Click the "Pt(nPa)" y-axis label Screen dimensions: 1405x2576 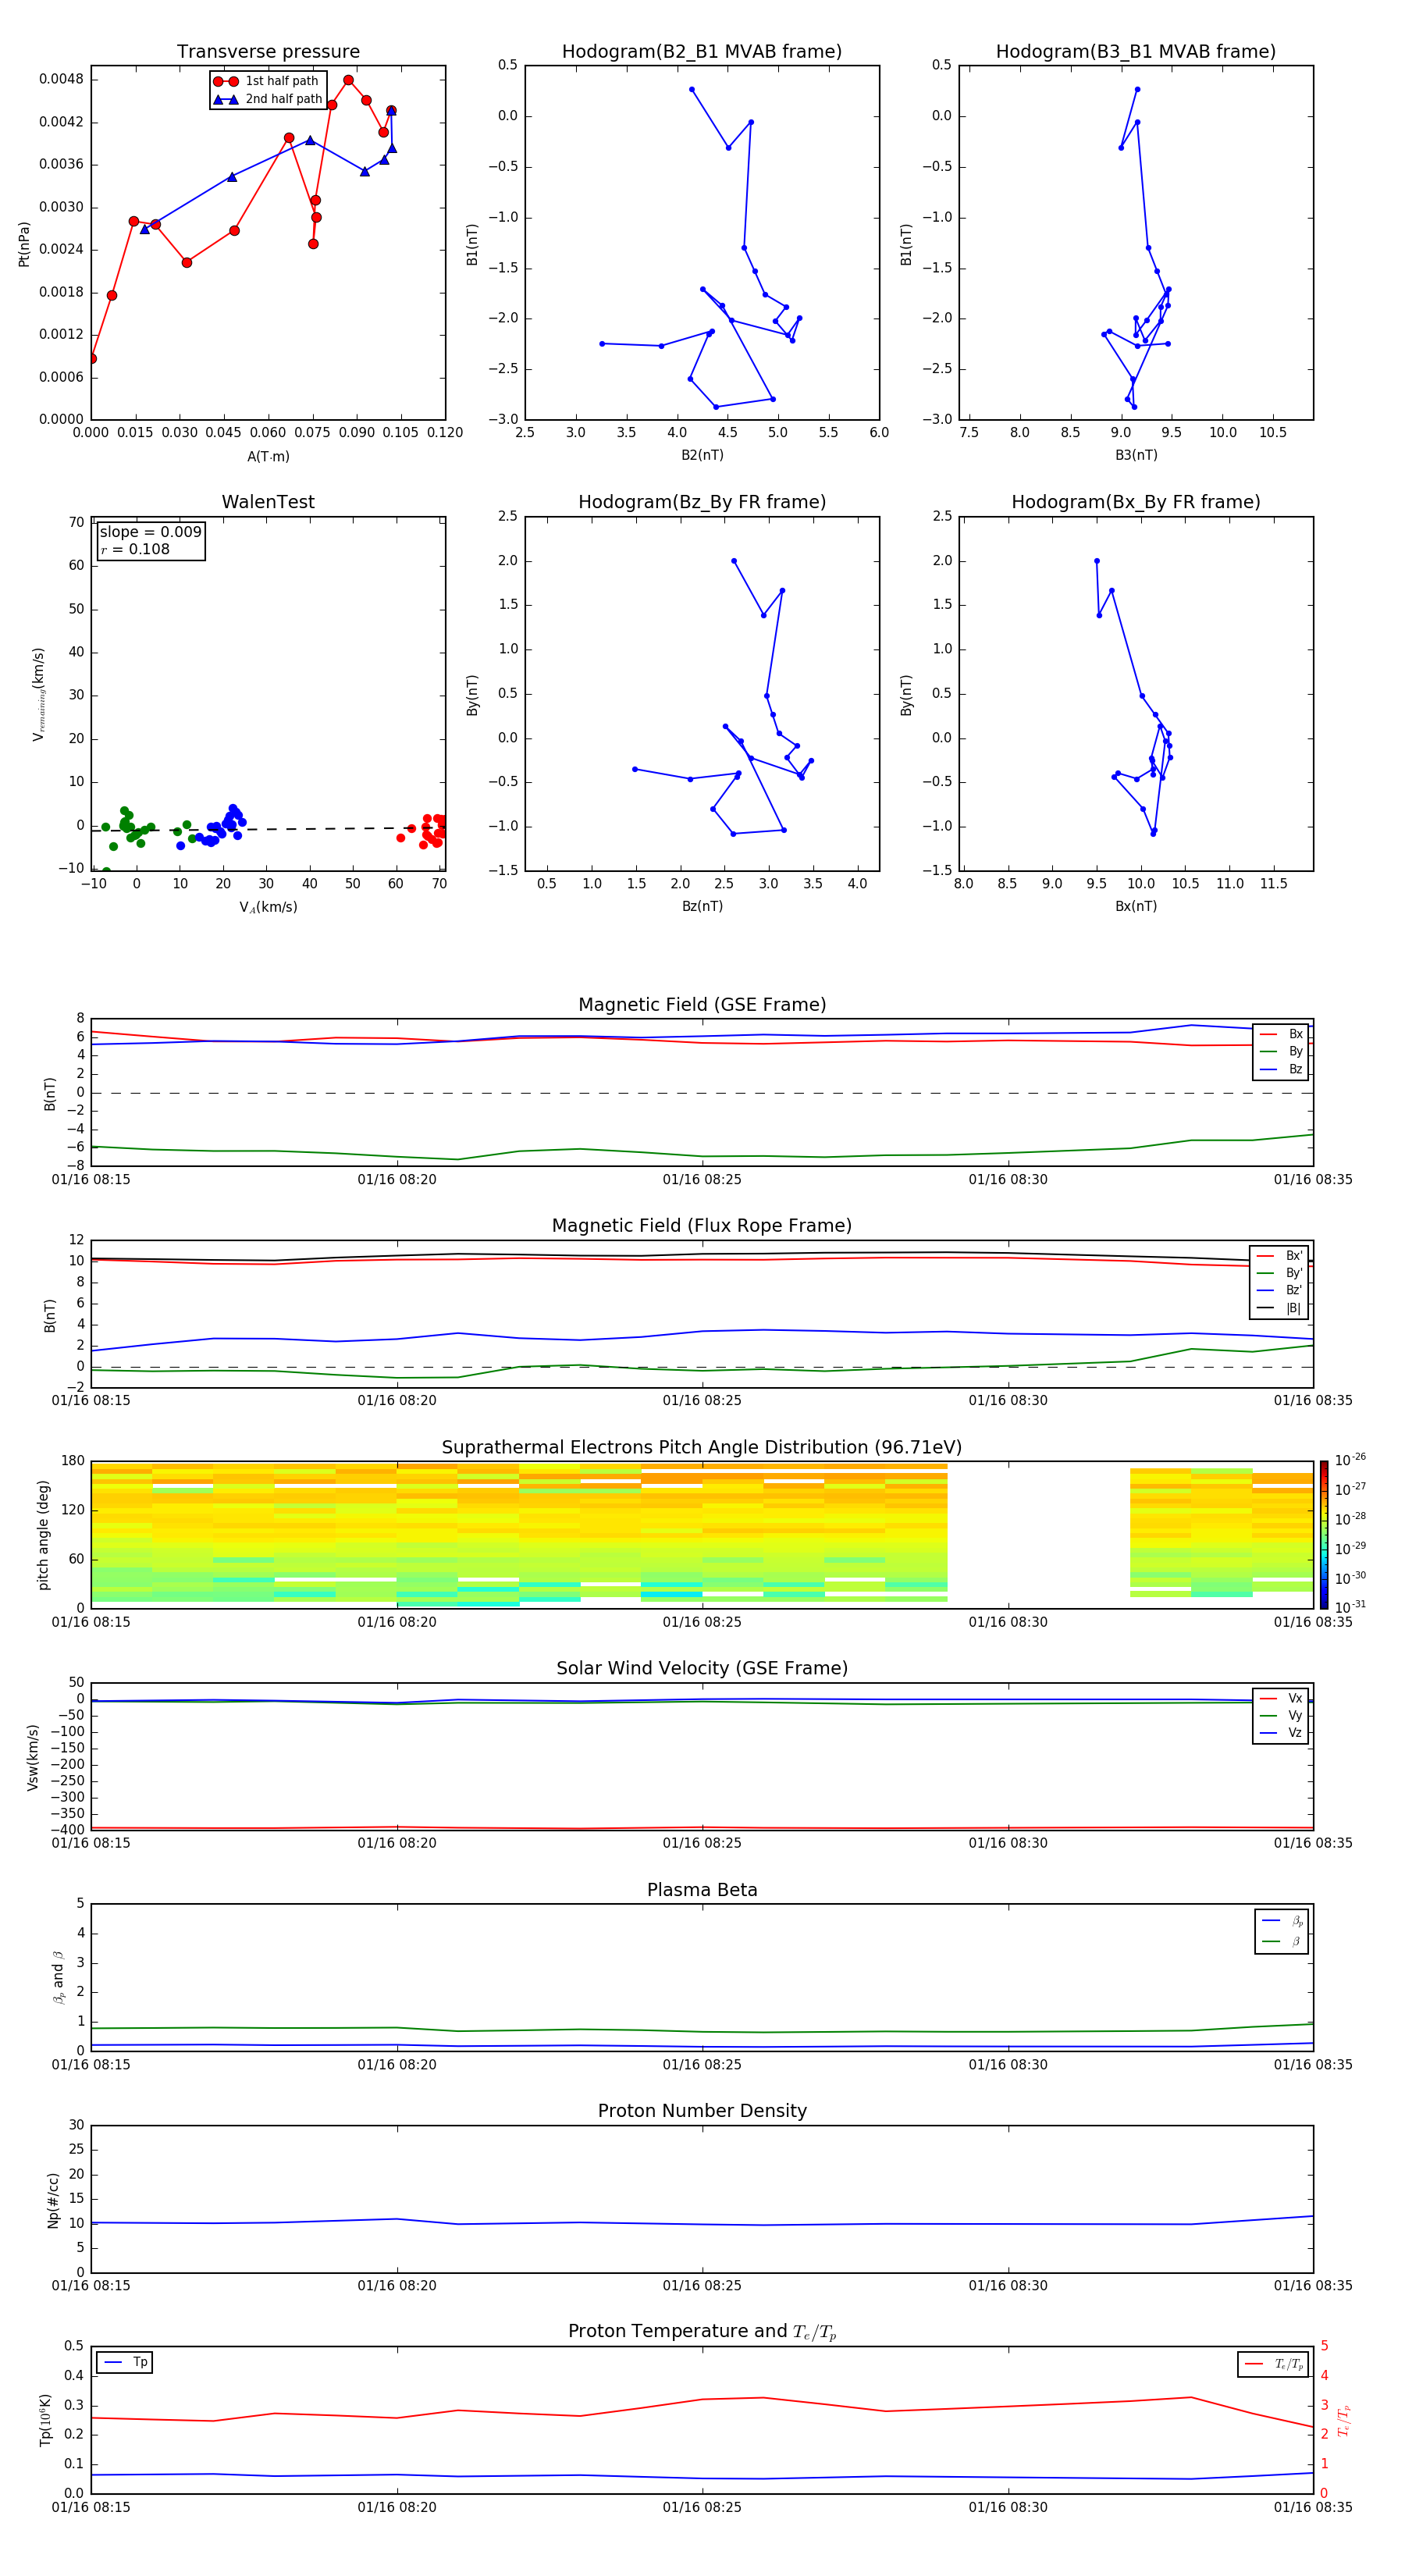click(24, 244)
